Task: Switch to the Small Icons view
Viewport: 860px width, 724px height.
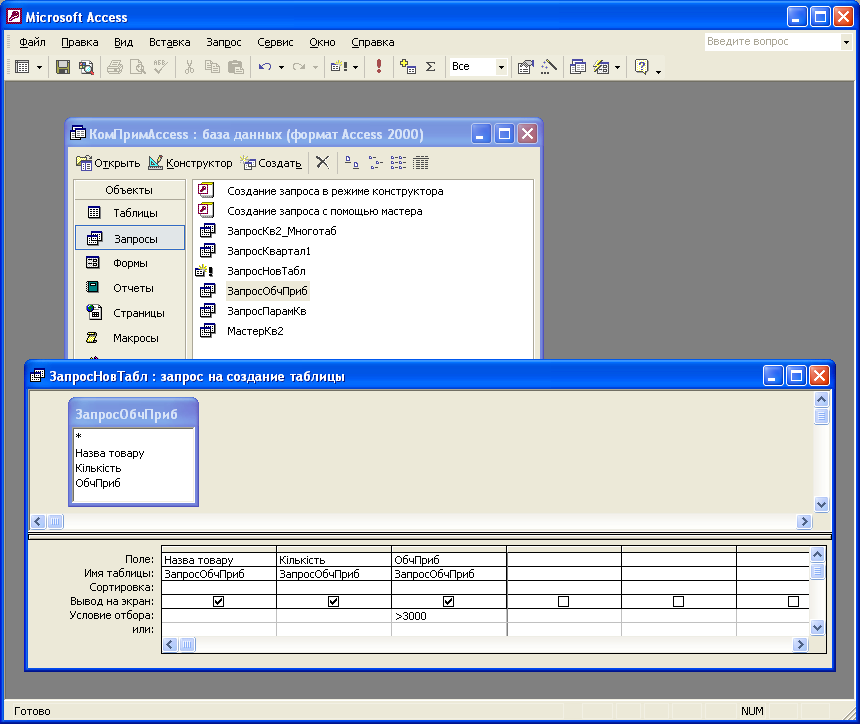Action: [x=375, y=162]
